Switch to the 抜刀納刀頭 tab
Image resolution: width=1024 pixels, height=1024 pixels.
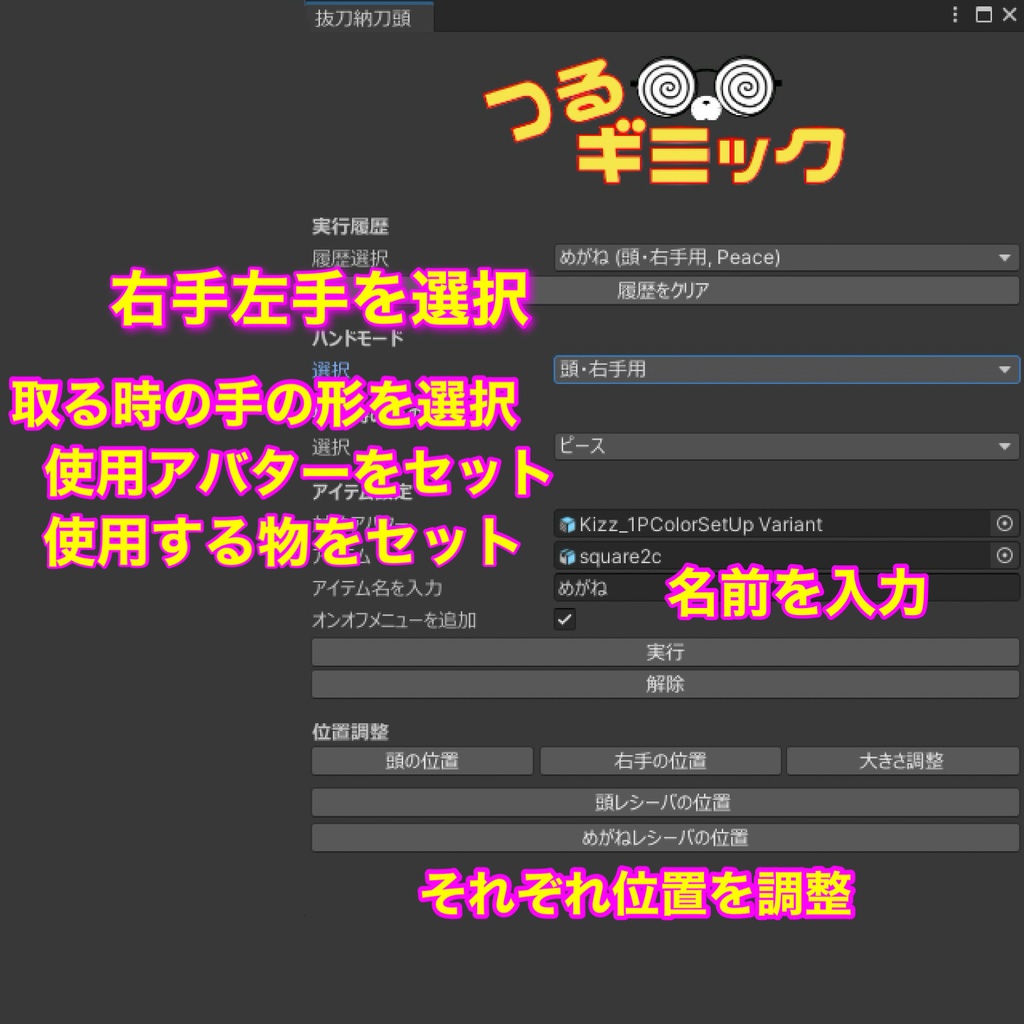367,17
